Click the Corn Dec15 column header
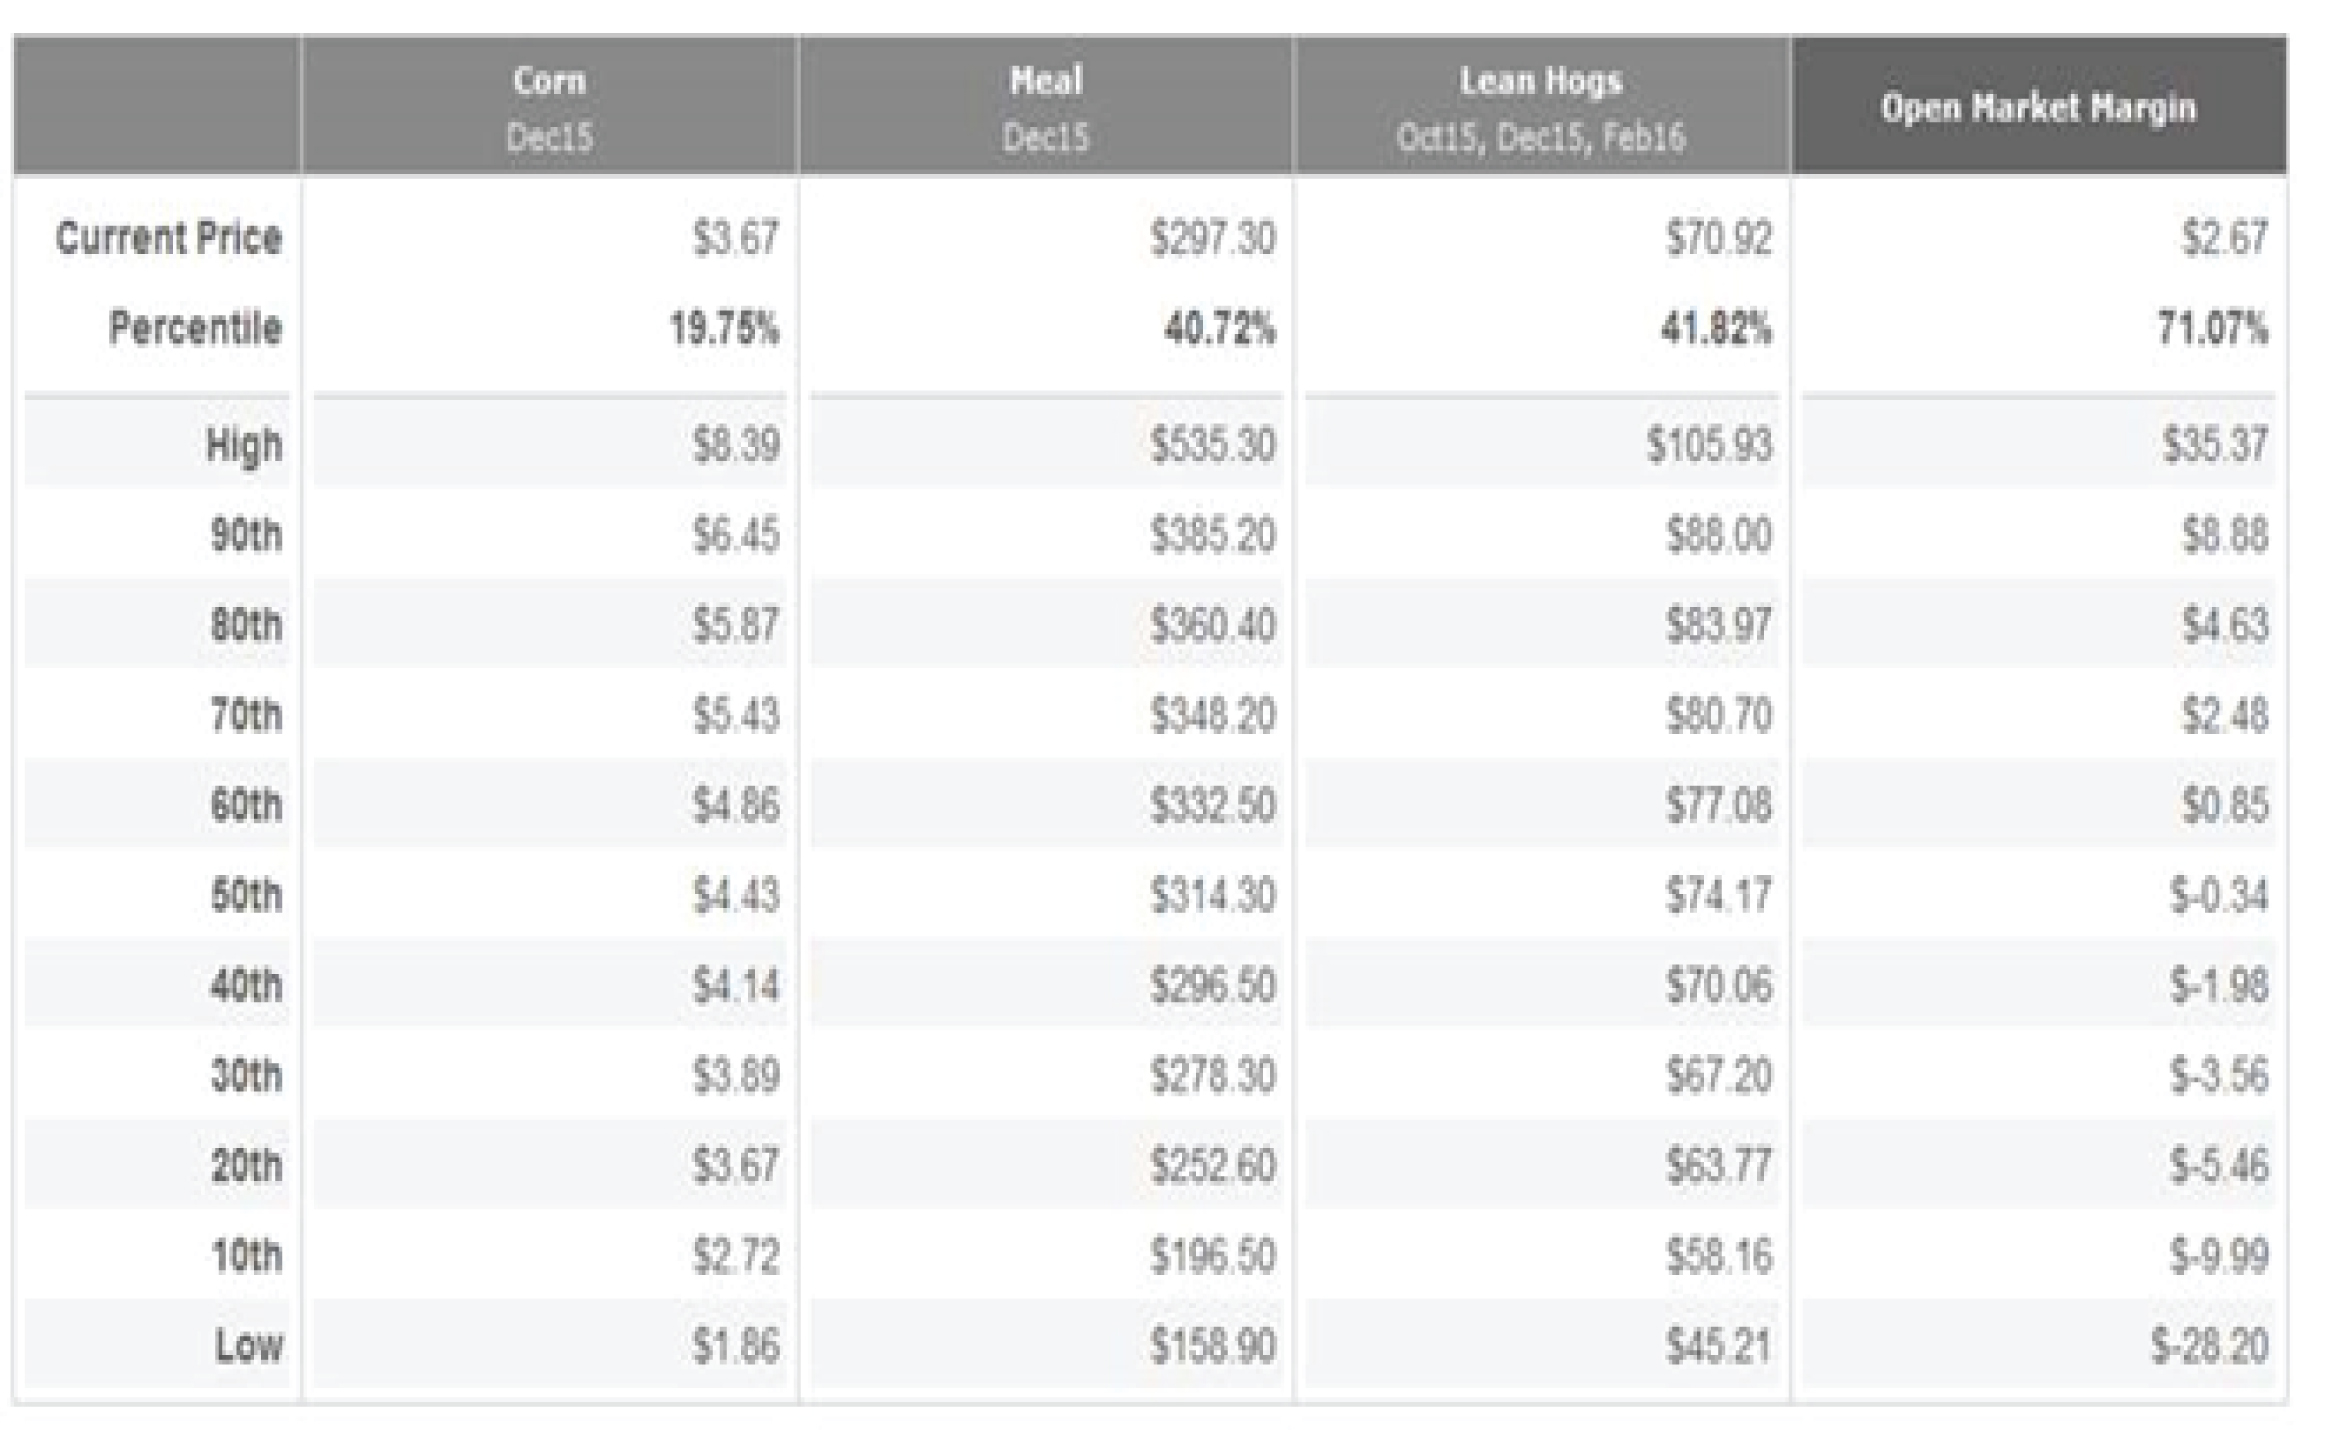This screenshot has width=2325, height=1435. (x=549, y=106)
